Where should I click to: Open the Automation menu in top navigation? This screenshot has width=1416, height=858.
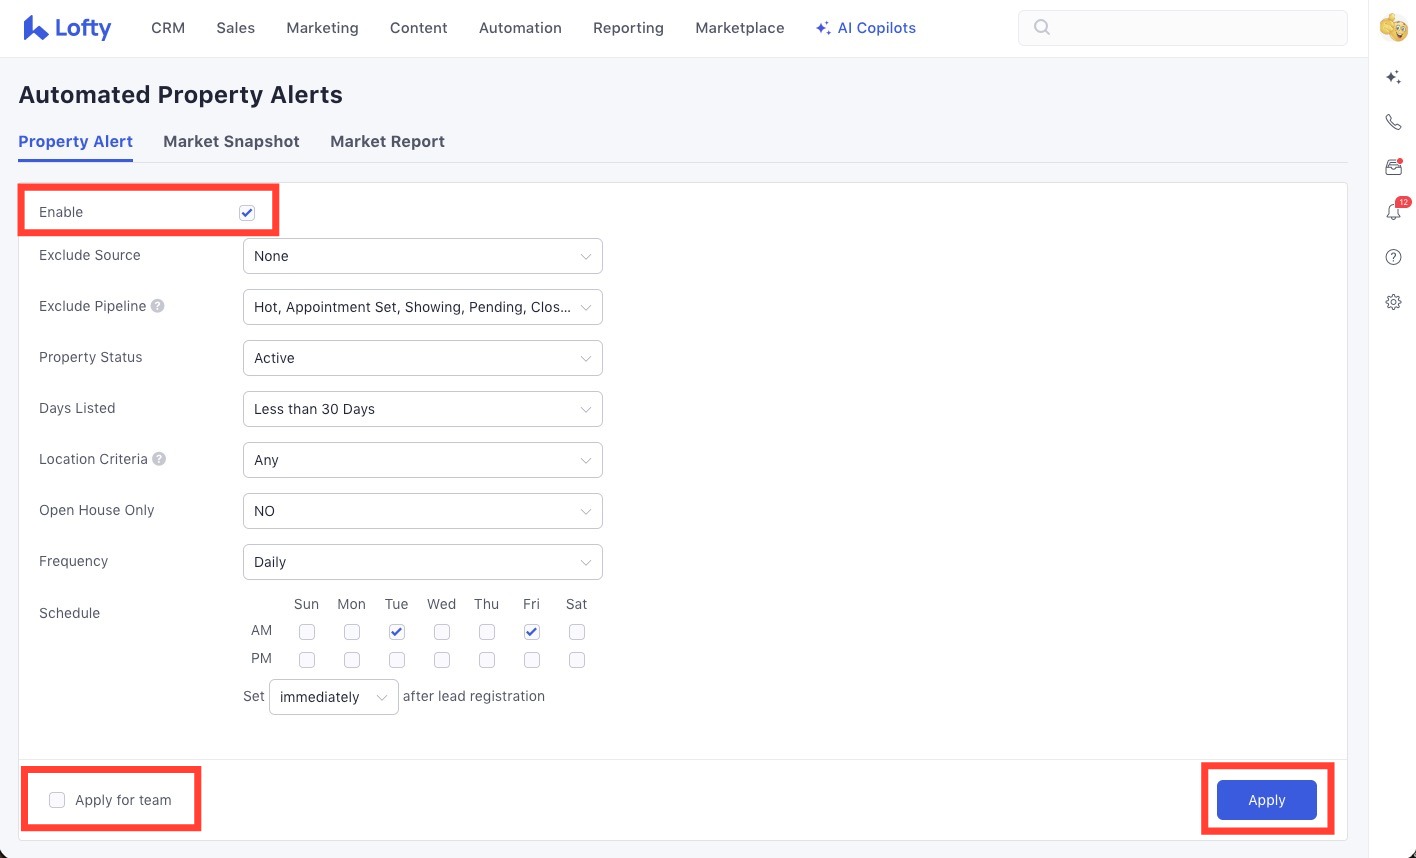point(520,28)
